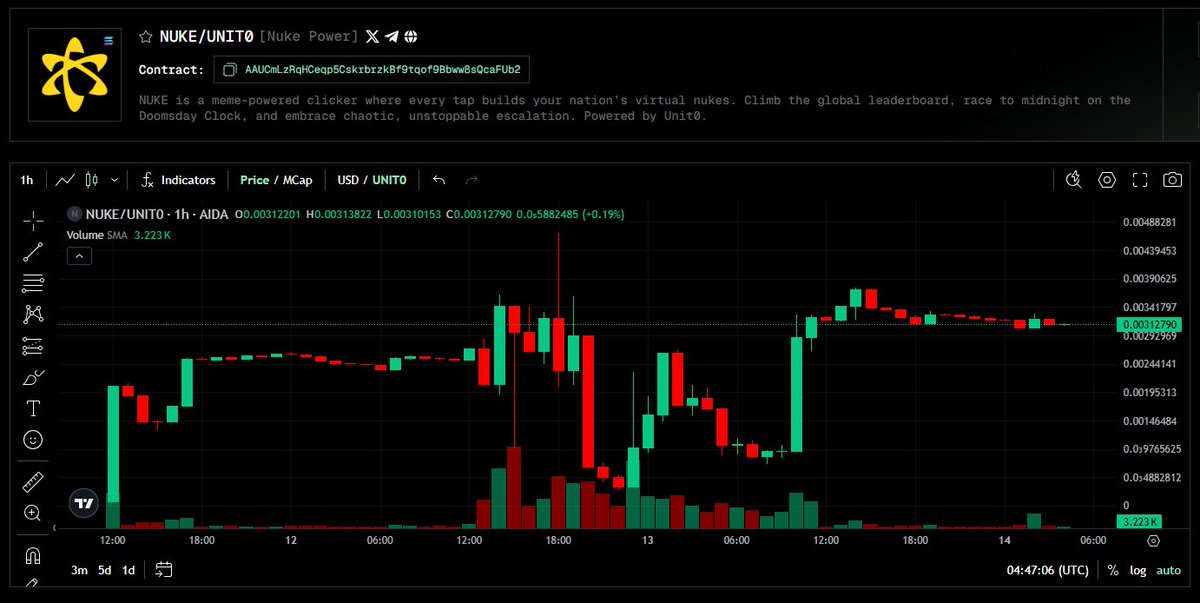Screen dimensions: 1200x603
Task: Toggle magnet snapping mode
Action: (x=32, y=554)
